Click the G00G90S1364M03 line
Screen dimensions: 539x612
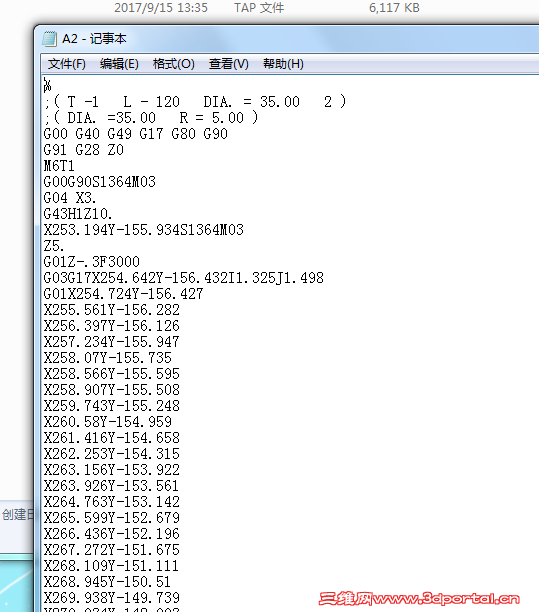[x=100, y=182]
